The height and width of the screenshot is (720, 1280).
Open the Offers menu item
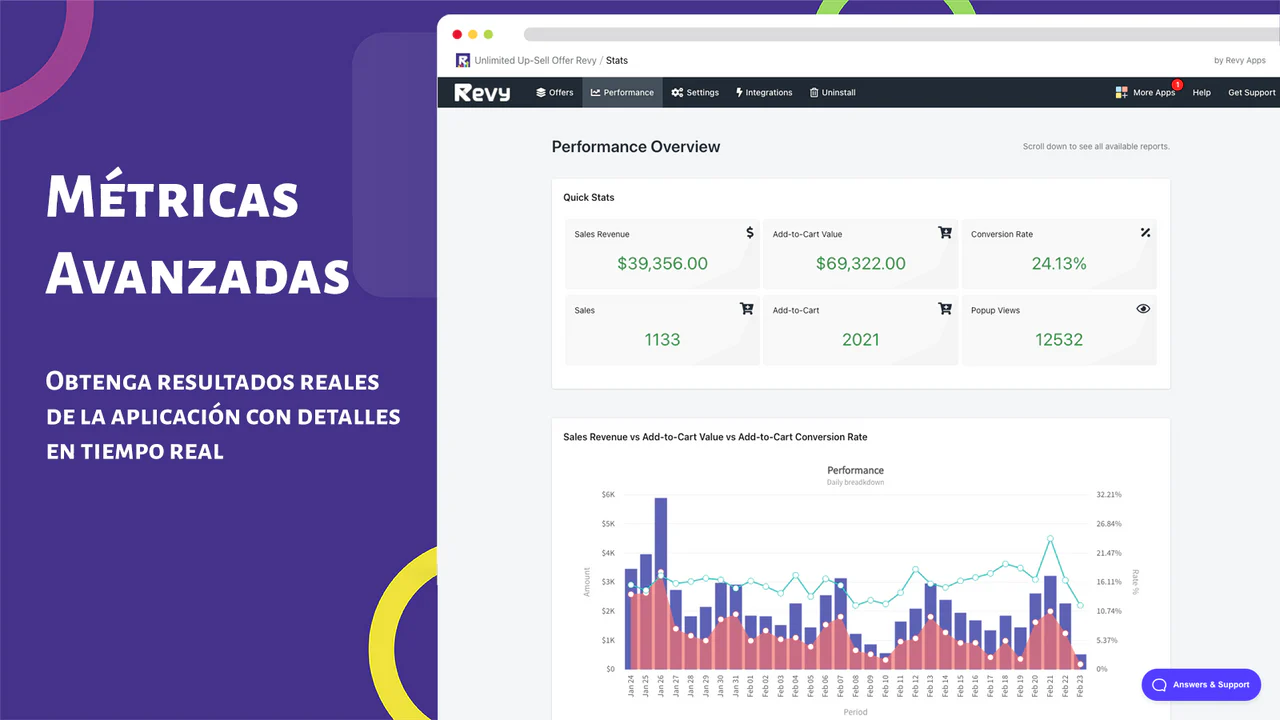[x=554, y=92]
